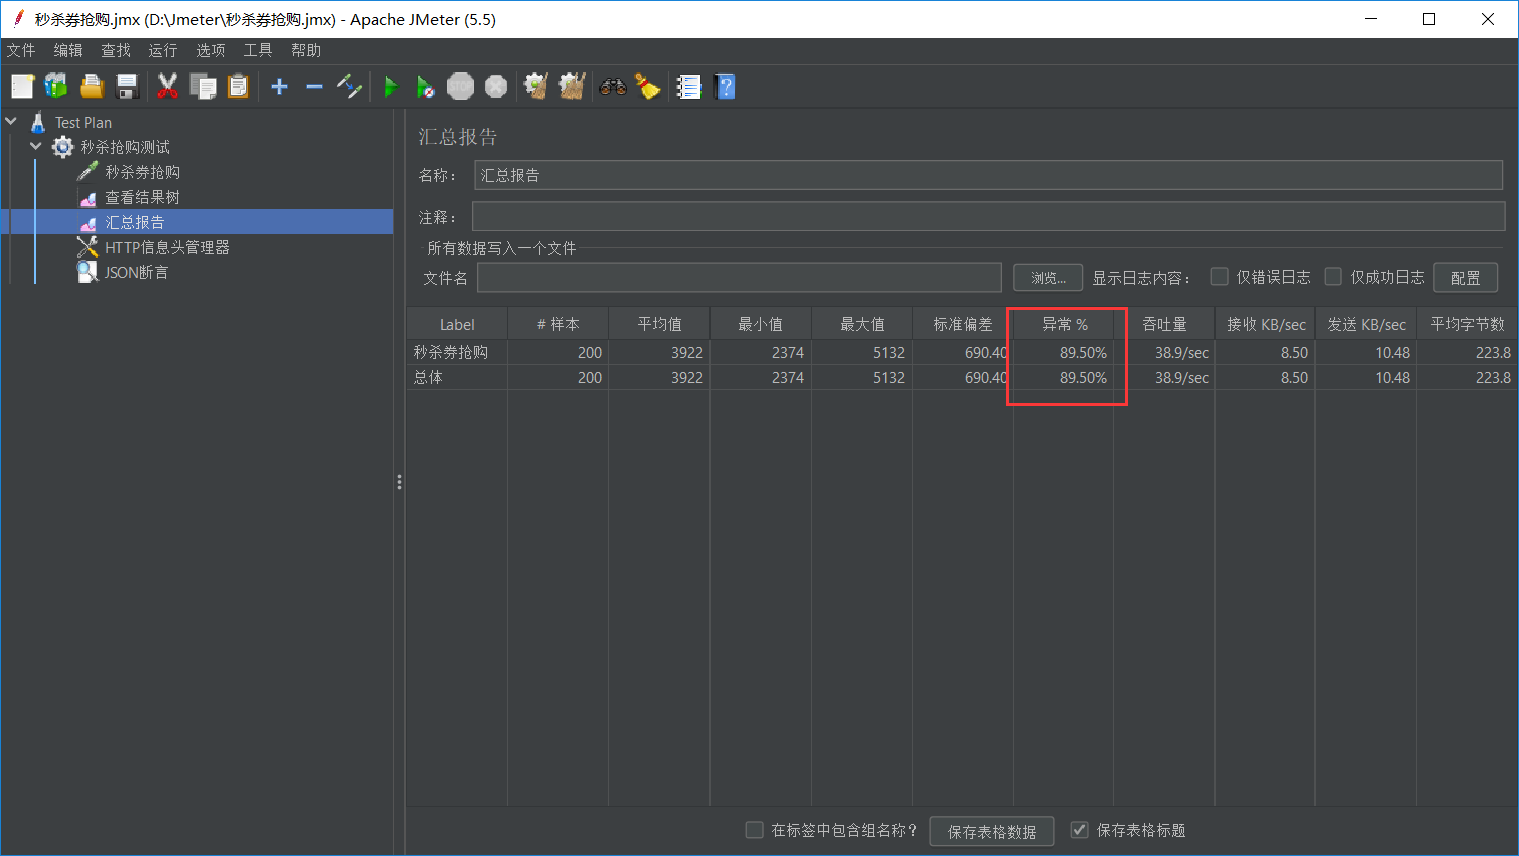Uncheck the 保存表格标题 checkbox

1079,830
